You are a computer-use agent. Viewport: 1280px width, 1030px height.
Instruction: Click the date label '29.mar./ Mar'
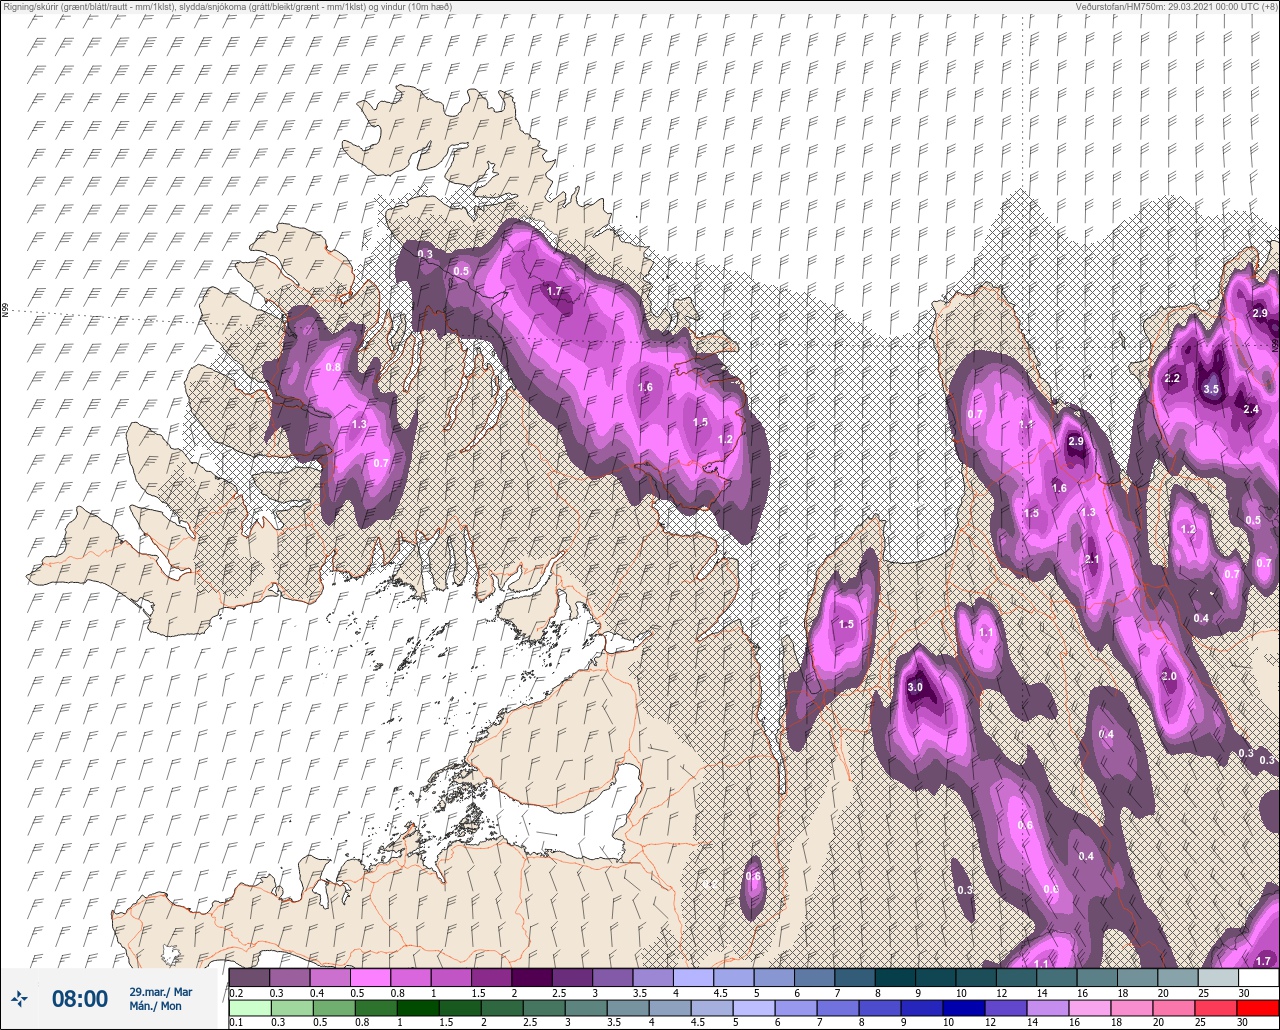pyautogui.click(x=160, y=992)
